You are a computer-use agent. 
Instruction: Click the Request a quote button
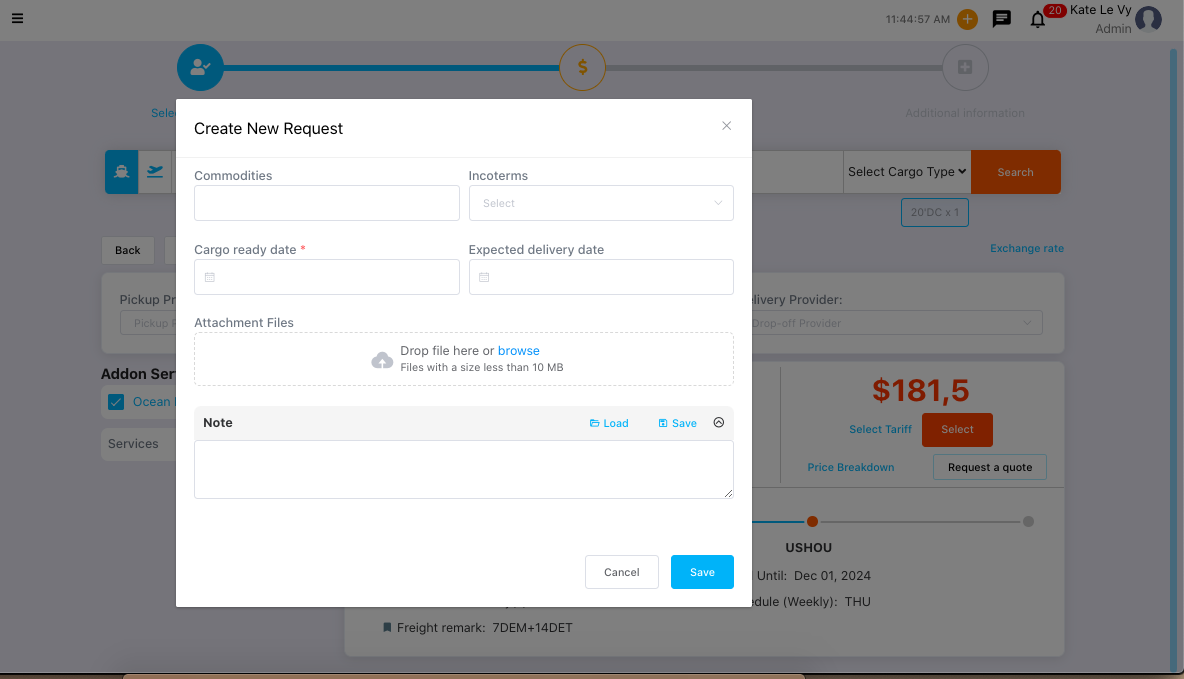click(990, 468)
